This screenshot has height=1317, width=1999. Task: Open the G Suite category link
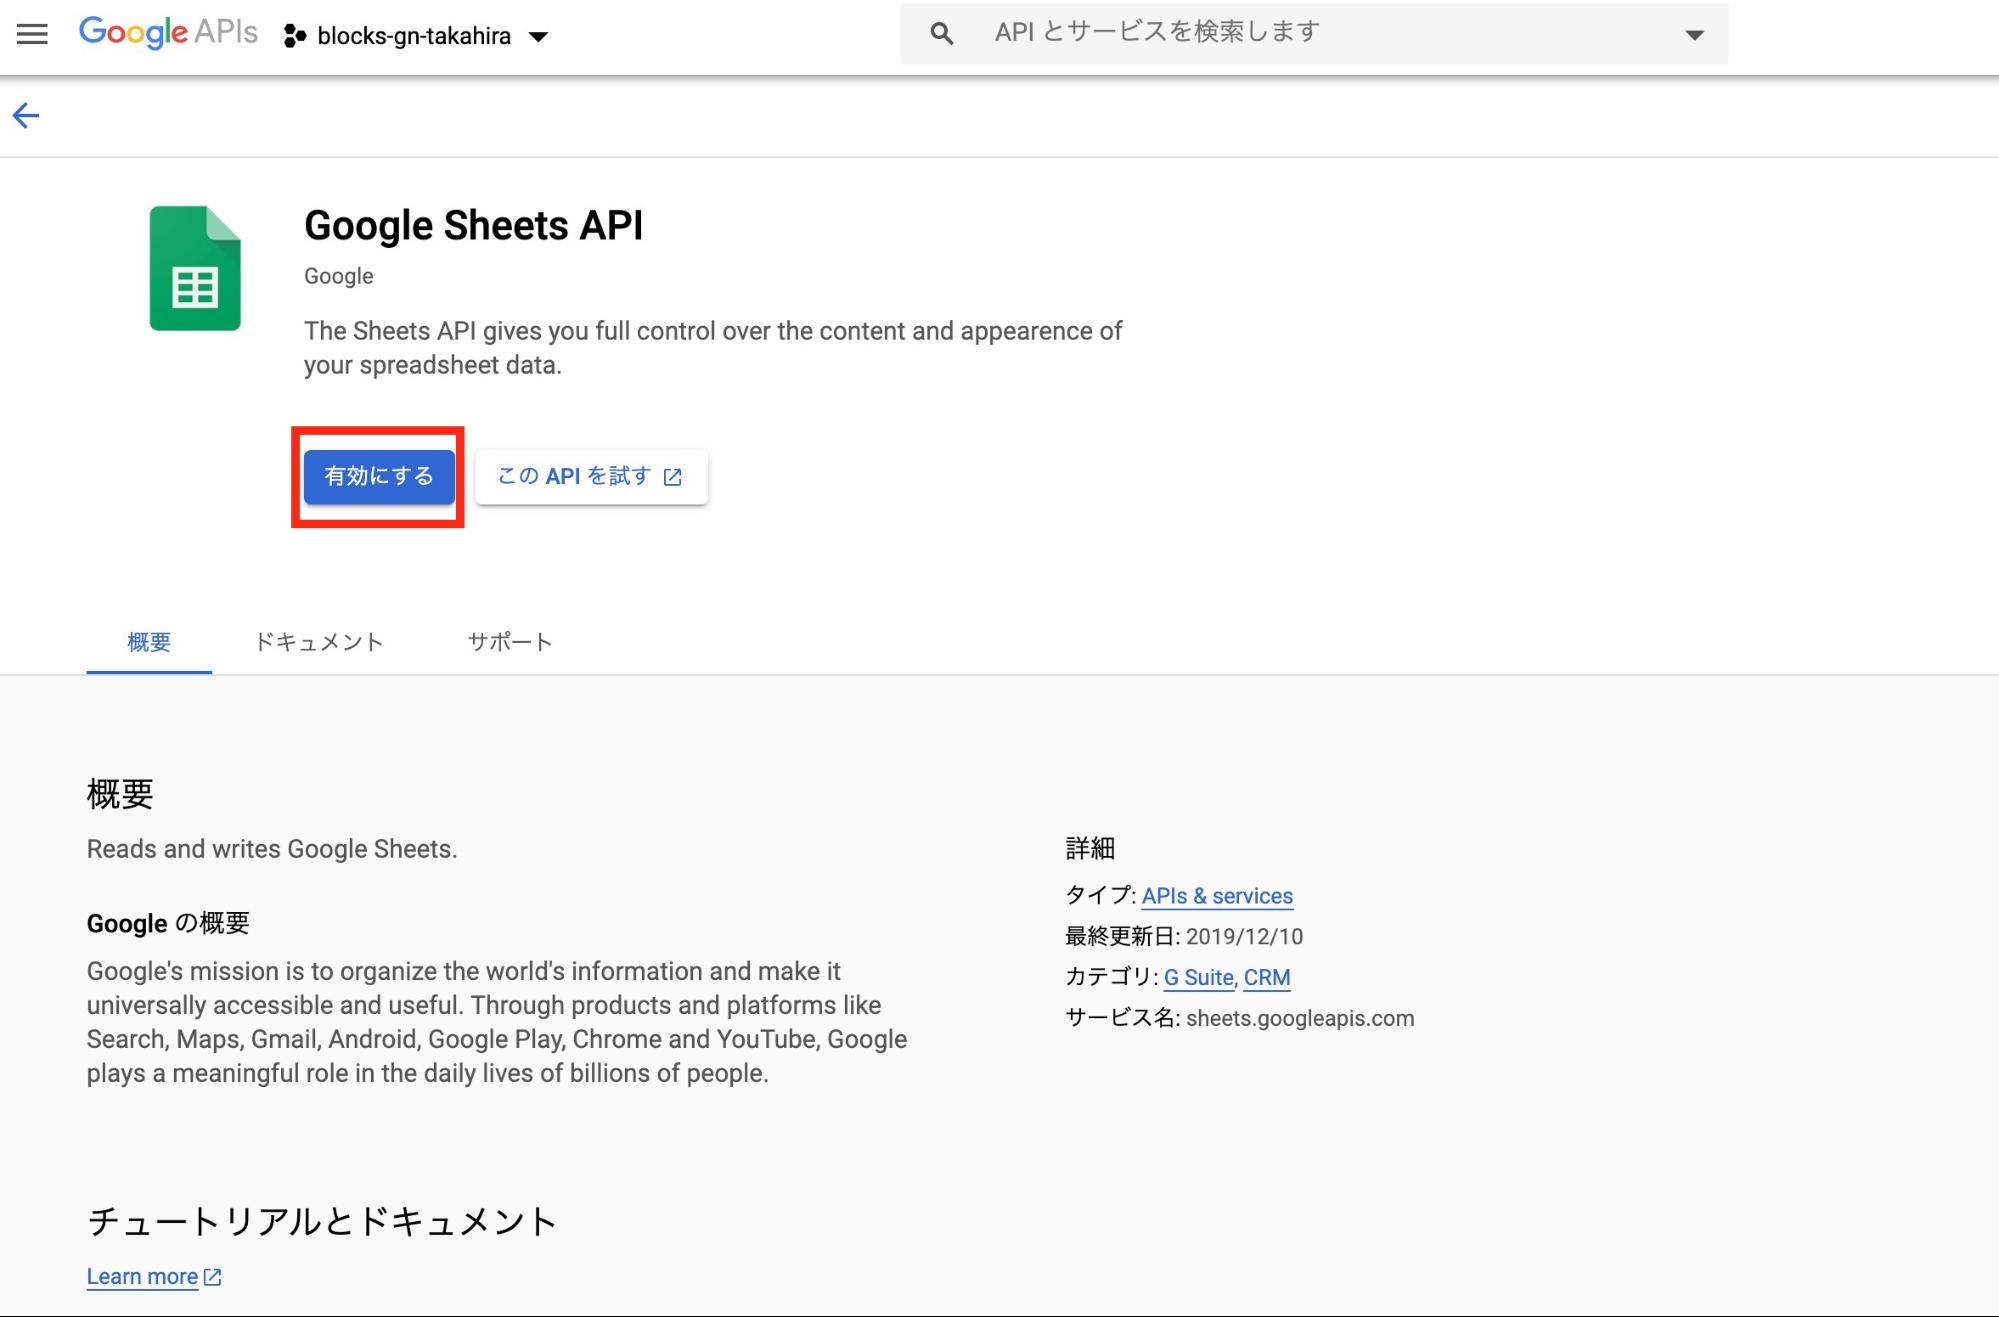1198,977
